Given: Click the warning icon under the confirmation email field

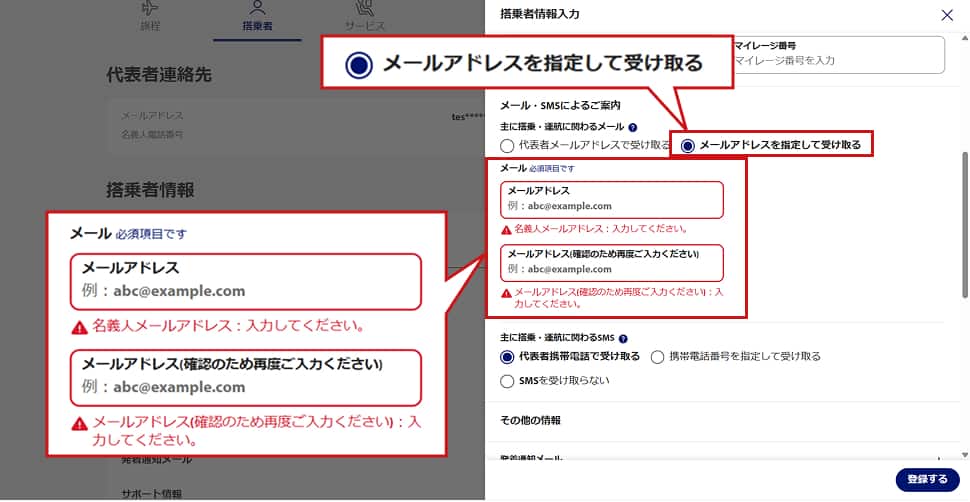Looking at the screenshot, I should (506, 292).
